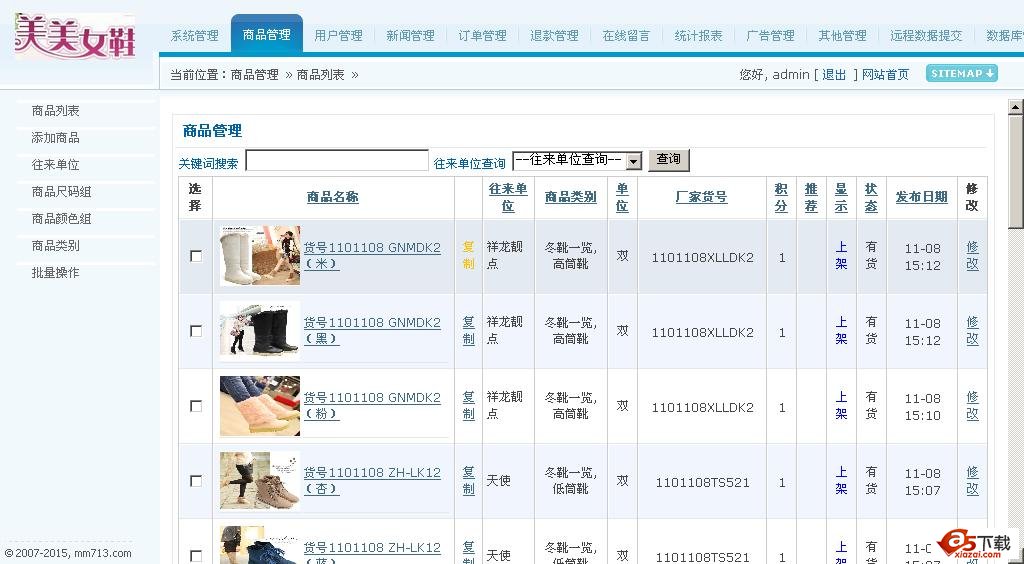Open 批量操作 in the sidebar
This screenshot has height=564, width=1024.
tap(56, 272)
